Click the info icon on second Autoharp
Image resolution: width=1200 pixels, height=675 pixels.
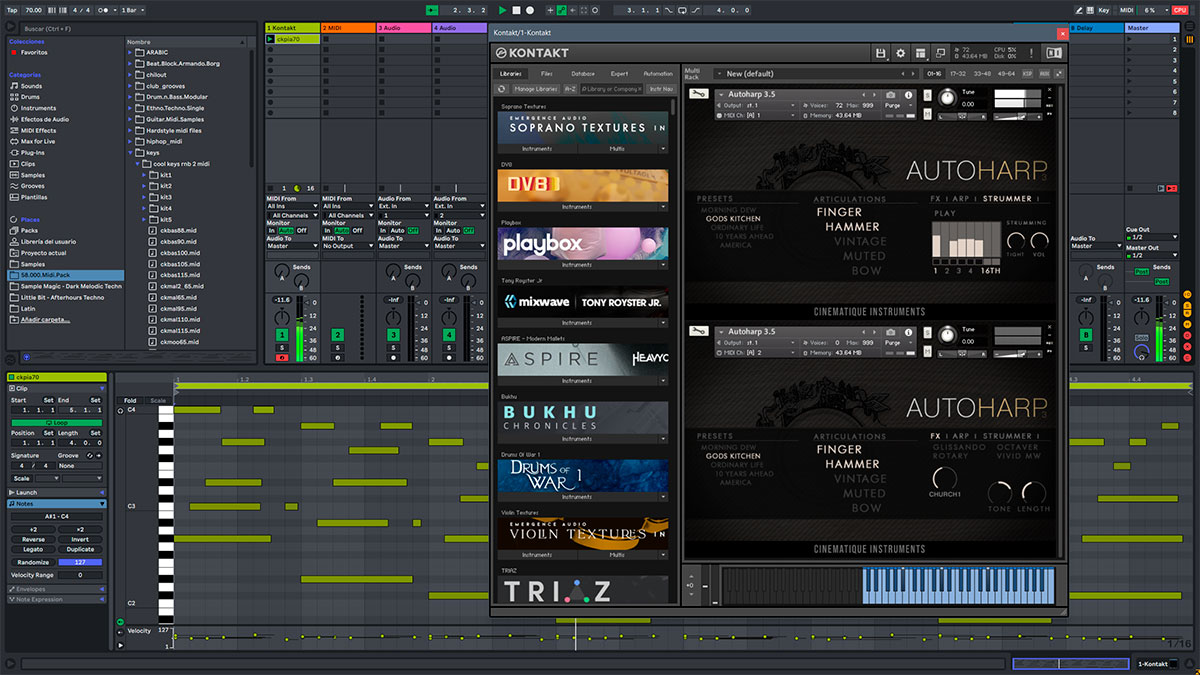coord(908,332)
